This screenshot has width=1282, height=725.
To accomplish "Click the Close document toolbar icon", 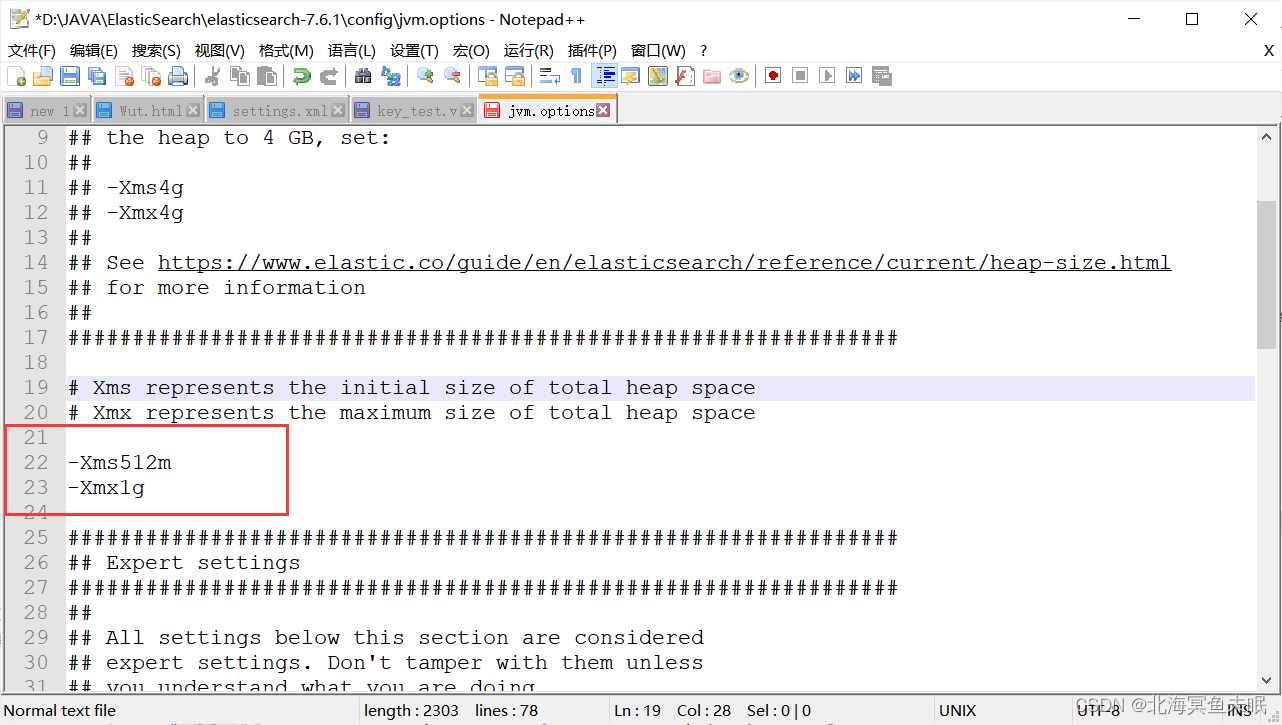I will pyautogui.click(x=124, y=76).
